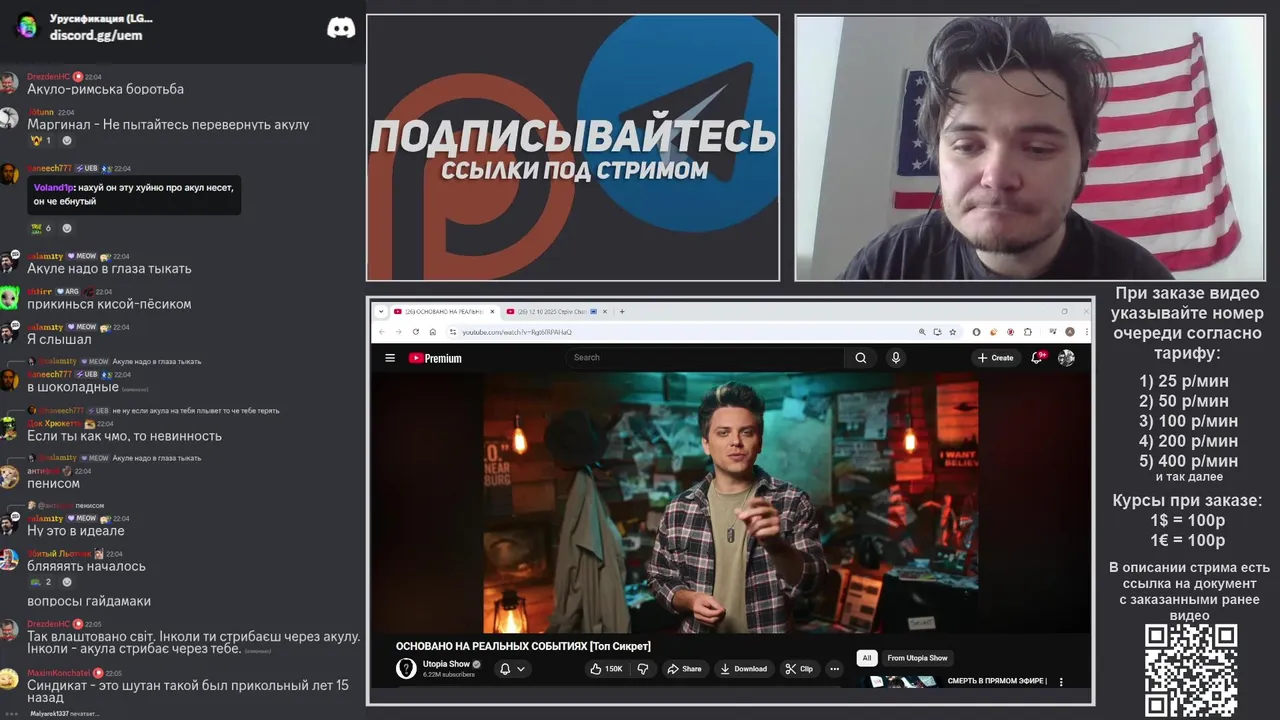1280x720 pixels.
Task: Open a new browser tab
Action: tap(622, 311)
